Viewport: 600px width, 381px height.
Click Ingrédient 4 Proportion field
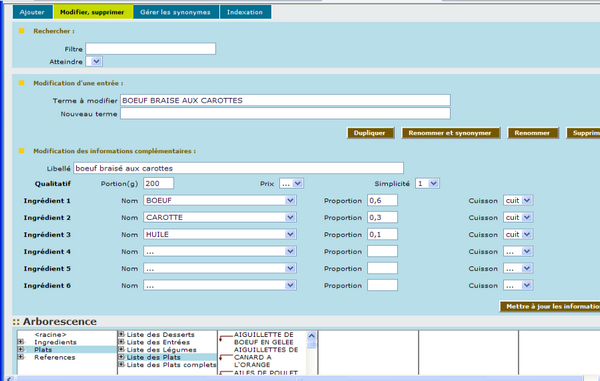(382, 251)
